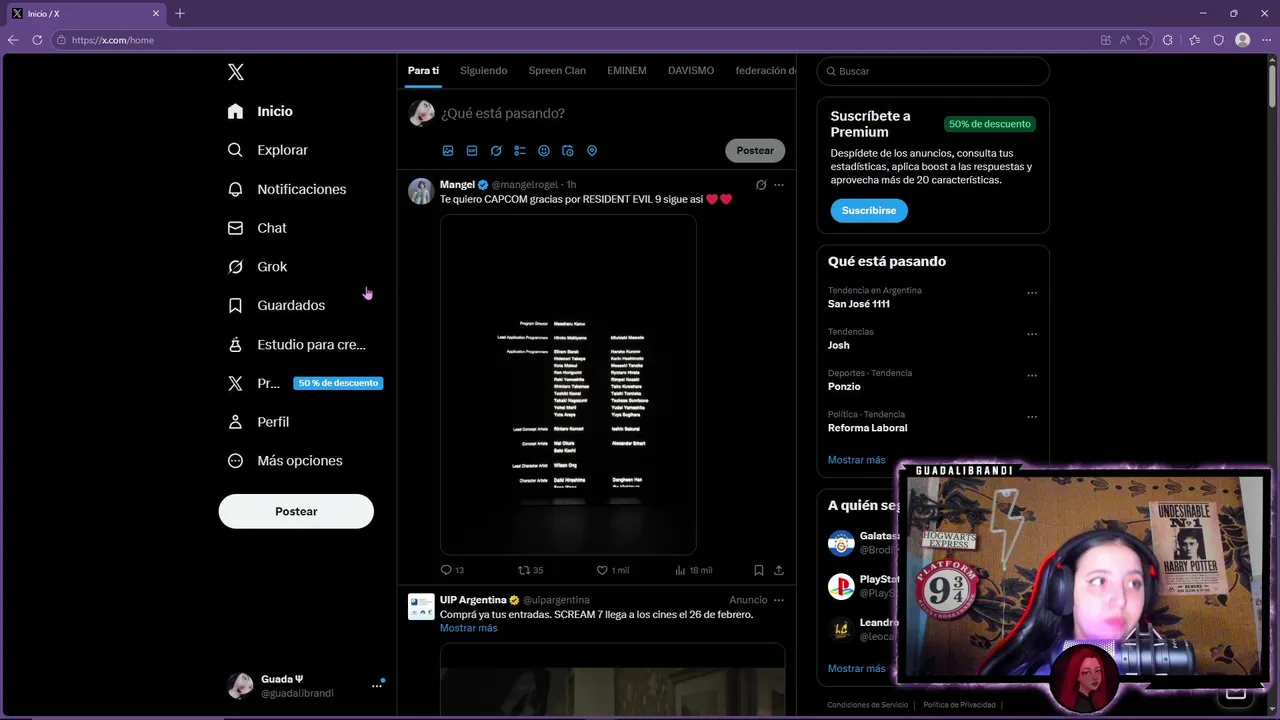1280x720 pixels.
Task: Focus the Buscar search field
Action: [933, 71]
